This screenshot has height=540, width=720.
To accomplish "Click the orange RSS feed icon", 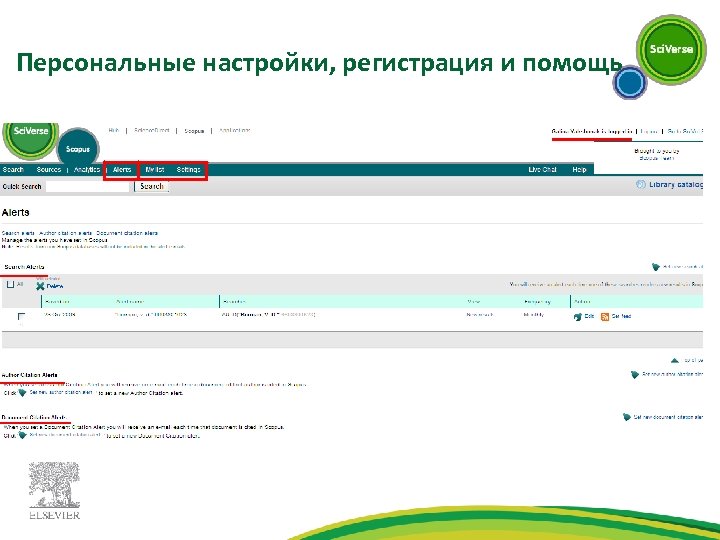I will pyautogui.click(x=605, y=316).
